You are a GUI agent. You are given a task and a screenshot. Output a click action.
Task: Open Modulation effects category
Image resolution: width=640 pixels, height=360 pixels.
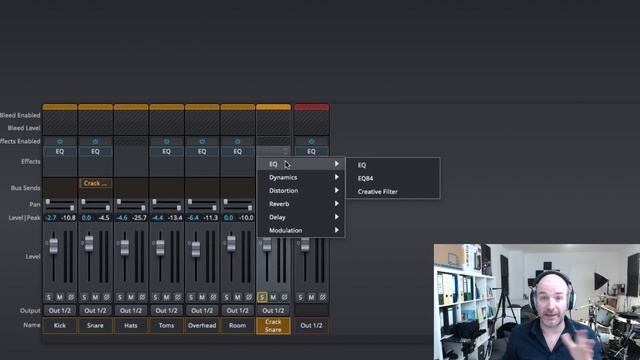point(301,230)
